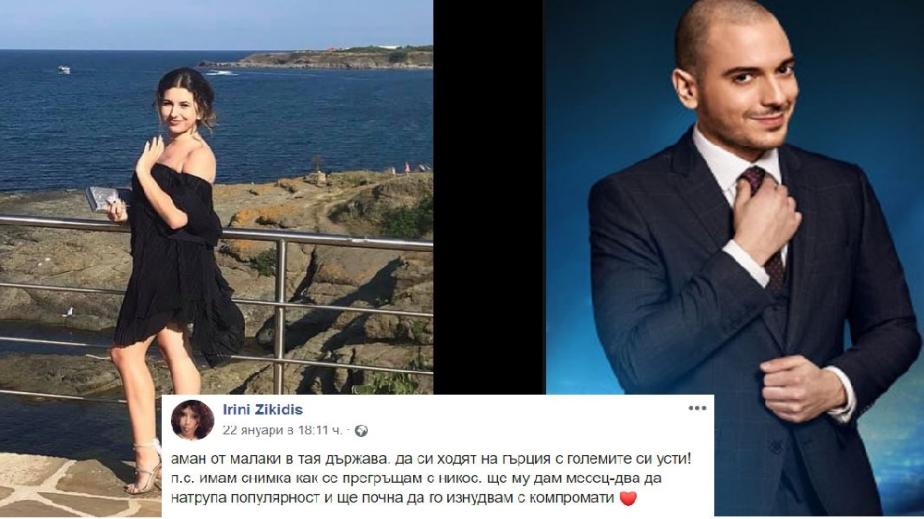This screenshot has width=924, height=519.
Task: Open the 22 януари post timestamp link
Action: point(282,430)
